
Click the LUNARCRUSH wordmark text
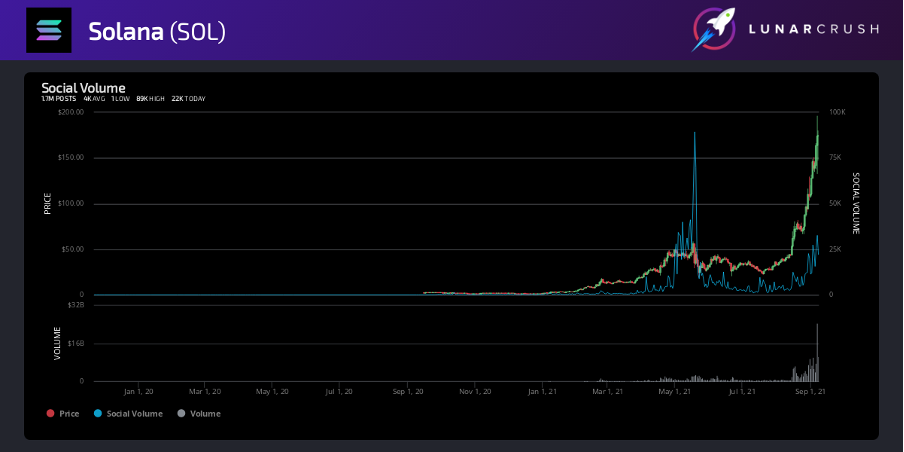pyautogui.click(x=813, y=29)
